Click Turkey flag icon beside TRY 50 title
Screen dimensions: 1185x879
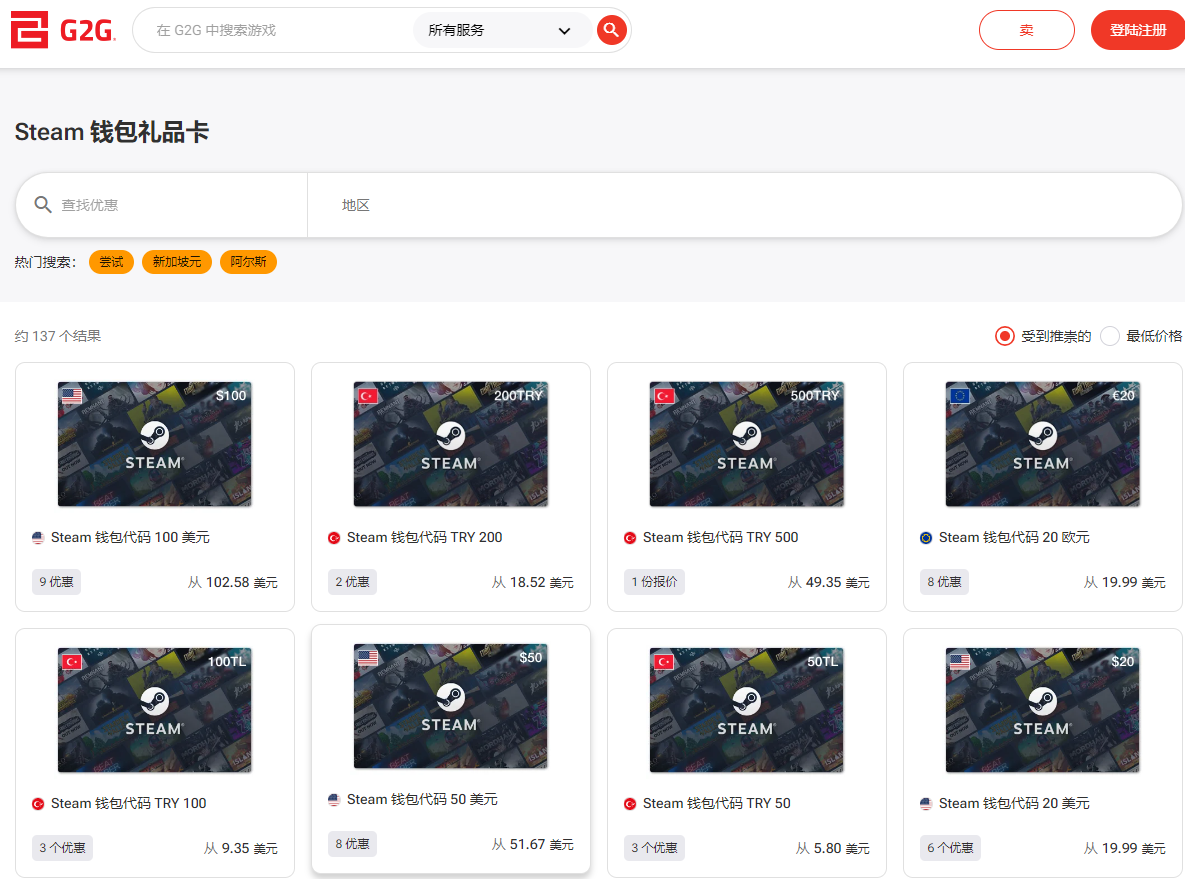pyautogui.click(x=630, y=804)
